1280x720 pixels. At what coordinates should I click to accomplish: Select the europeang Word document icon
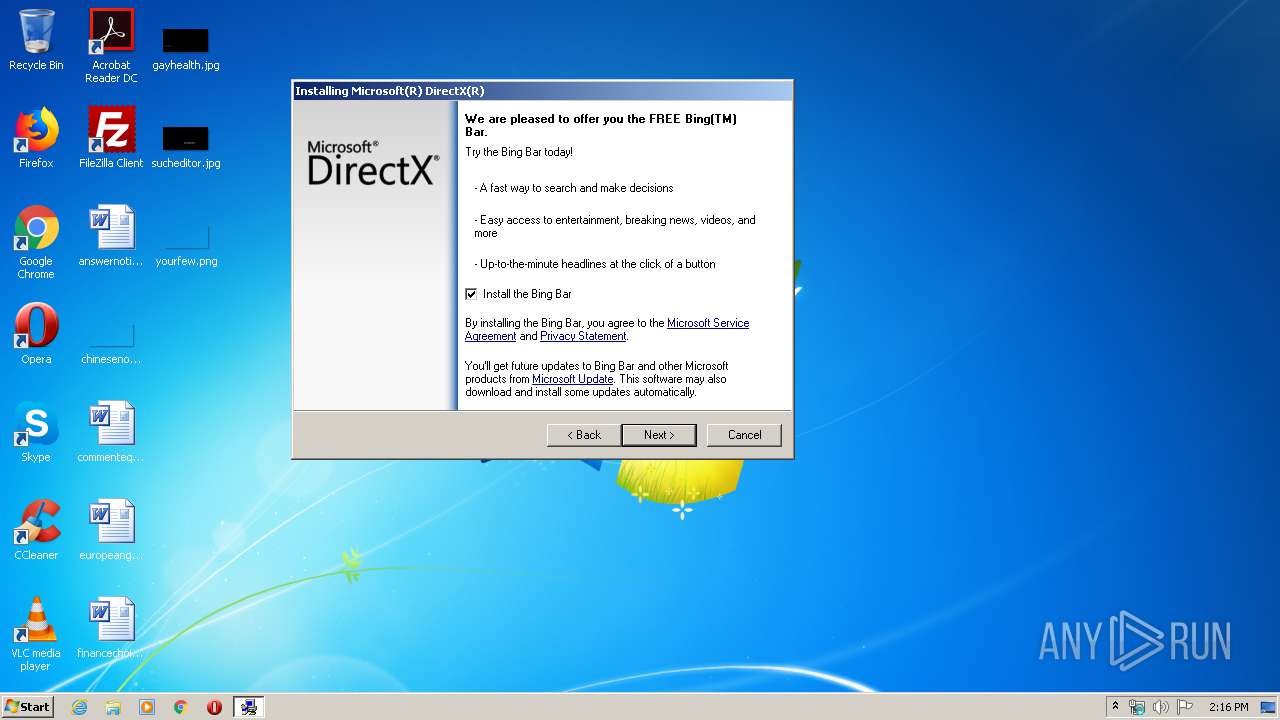coord(111,530)
